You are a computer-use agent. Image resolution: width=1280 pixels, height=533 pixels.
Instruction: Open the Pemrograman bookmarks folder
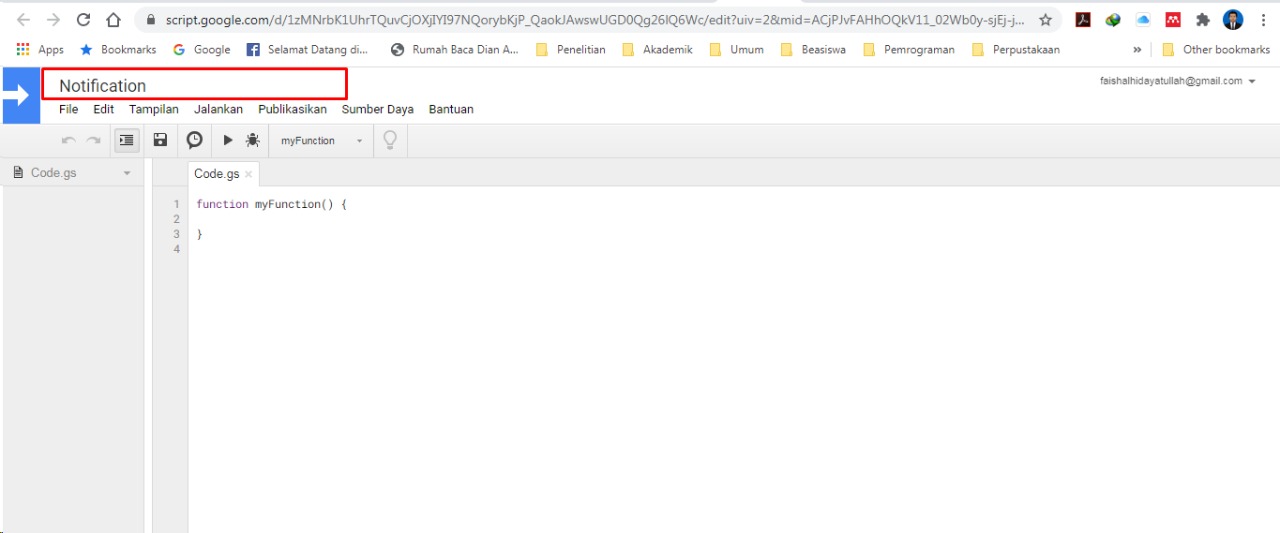[x=908, y=50]
